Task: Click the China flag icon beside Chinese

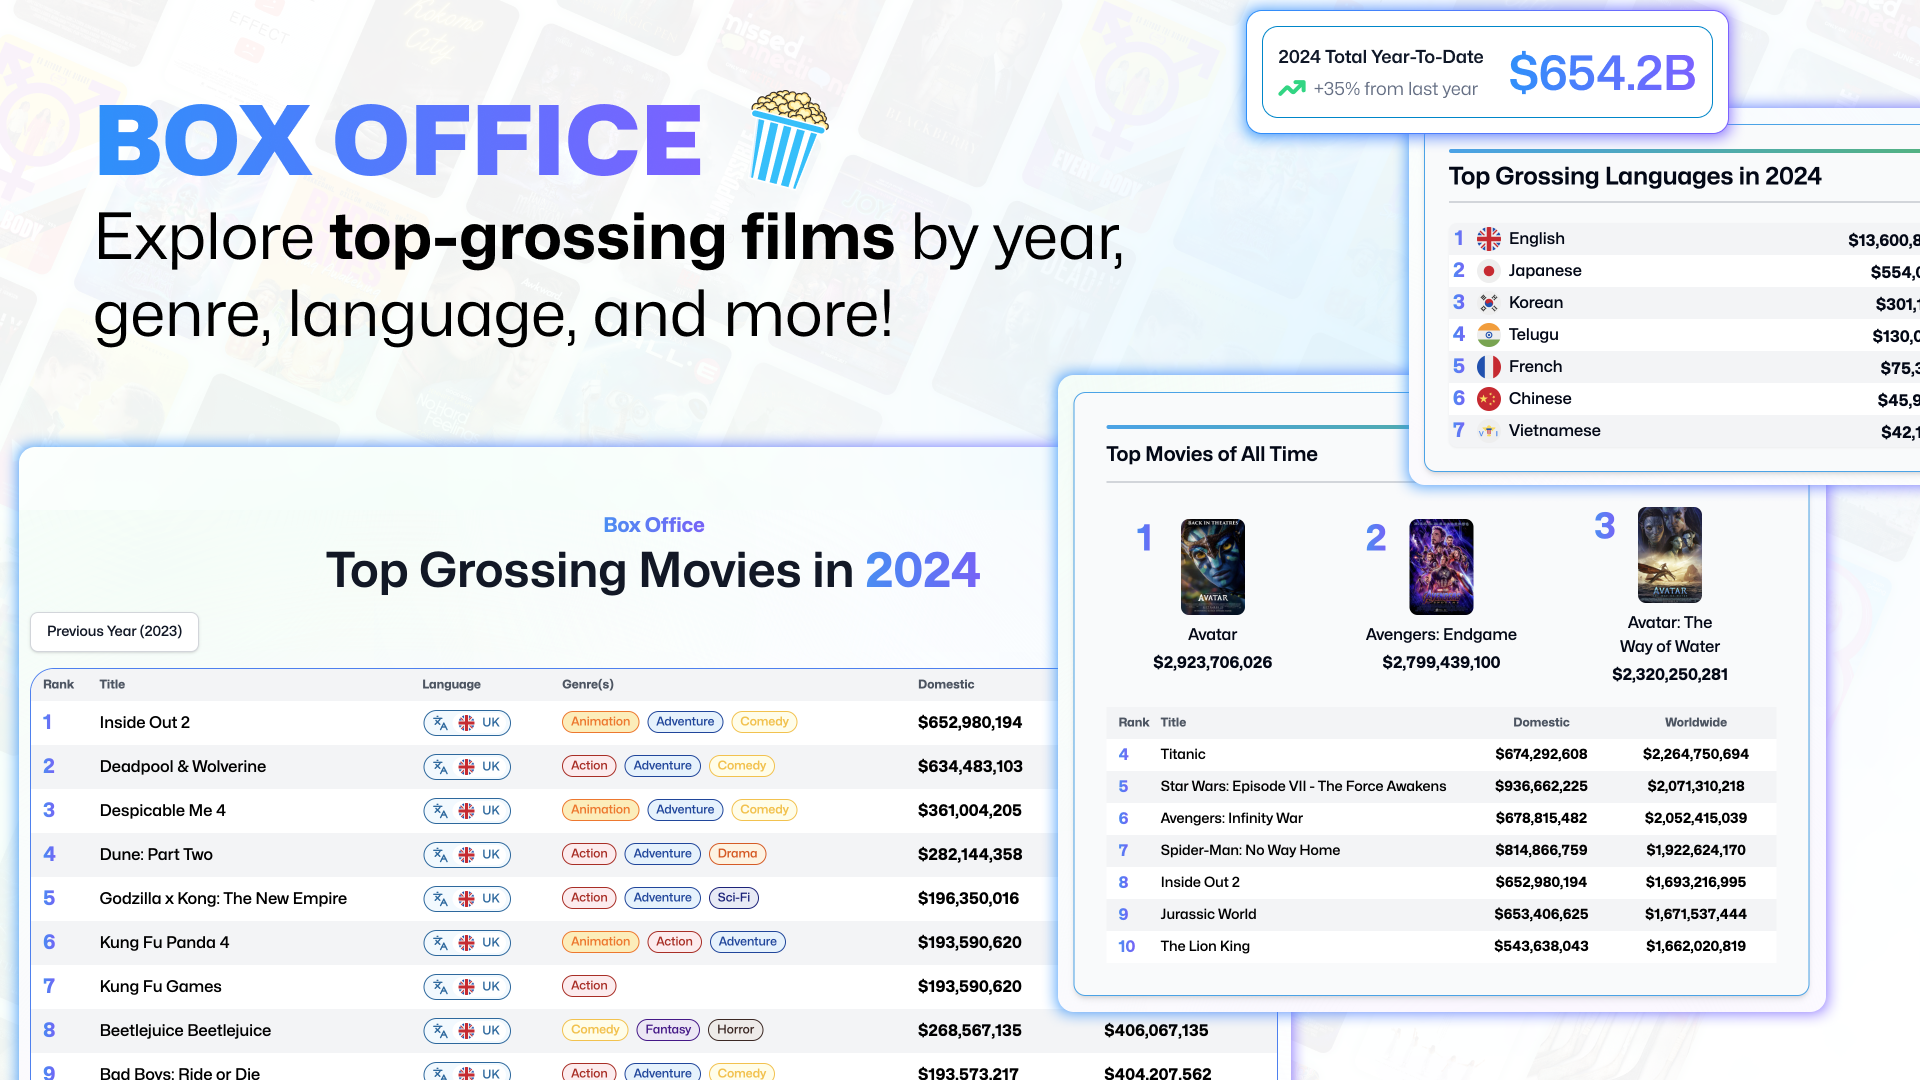Action: tap(1488, 399)
